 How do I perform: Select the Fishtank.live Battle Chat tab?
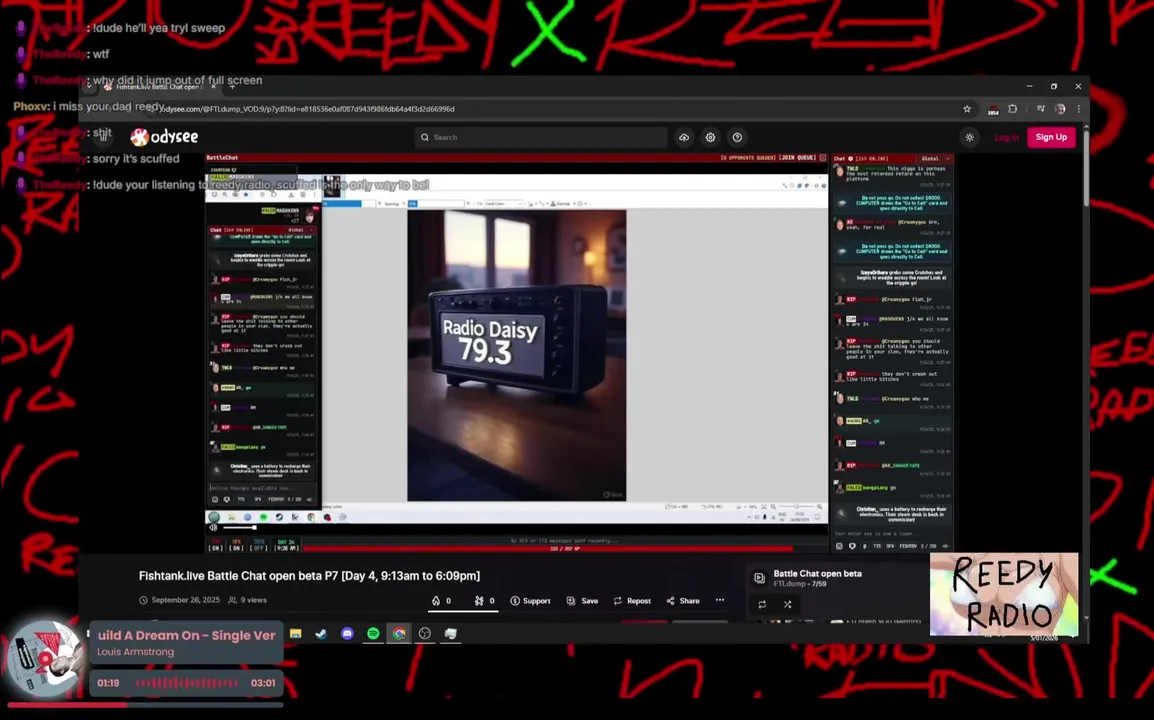coord(156,87)
